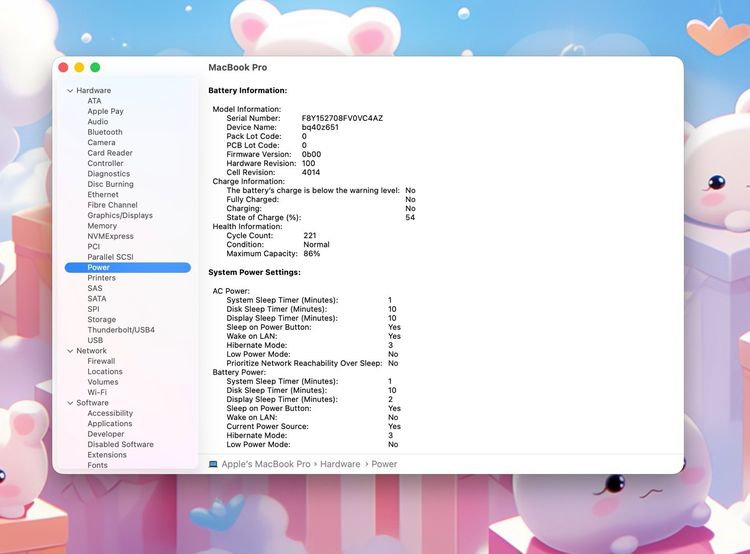Select Fonts in the sidebar

98,465
